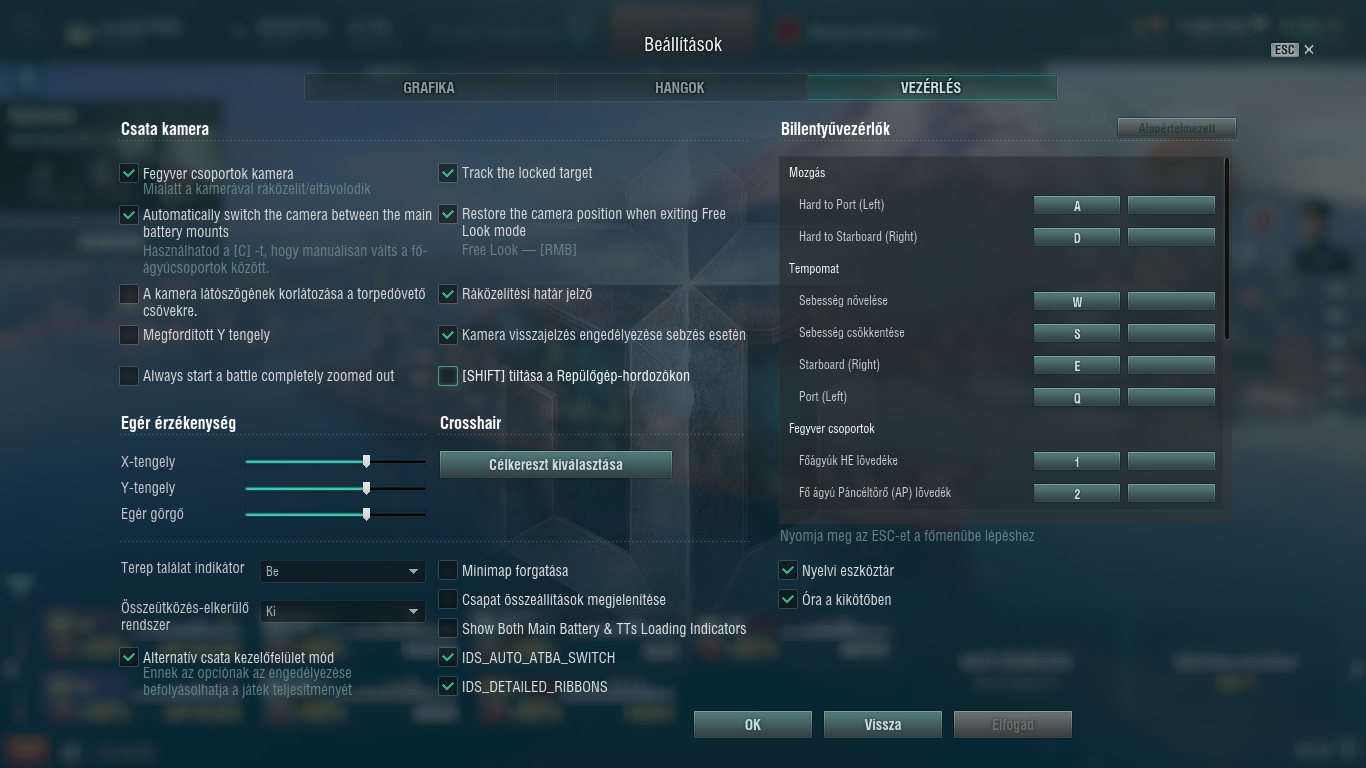
Task: Disable IDS_DETAILED_RIBBONS checkbox
Action: 448,687
